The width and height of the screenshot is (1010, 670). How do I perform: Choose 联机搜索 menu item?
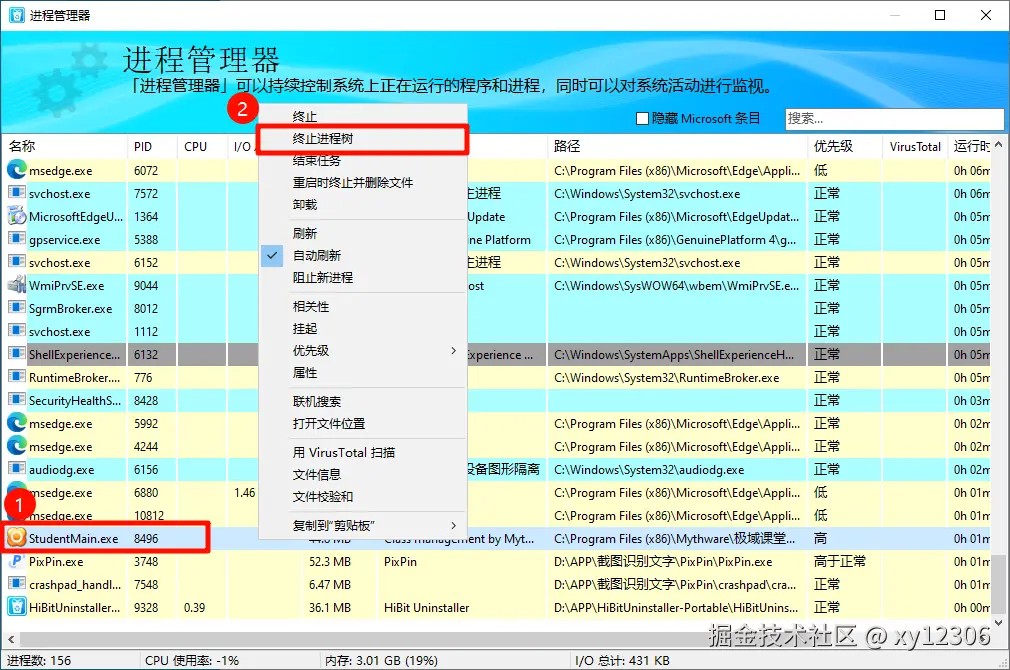[x=363, y=402]
